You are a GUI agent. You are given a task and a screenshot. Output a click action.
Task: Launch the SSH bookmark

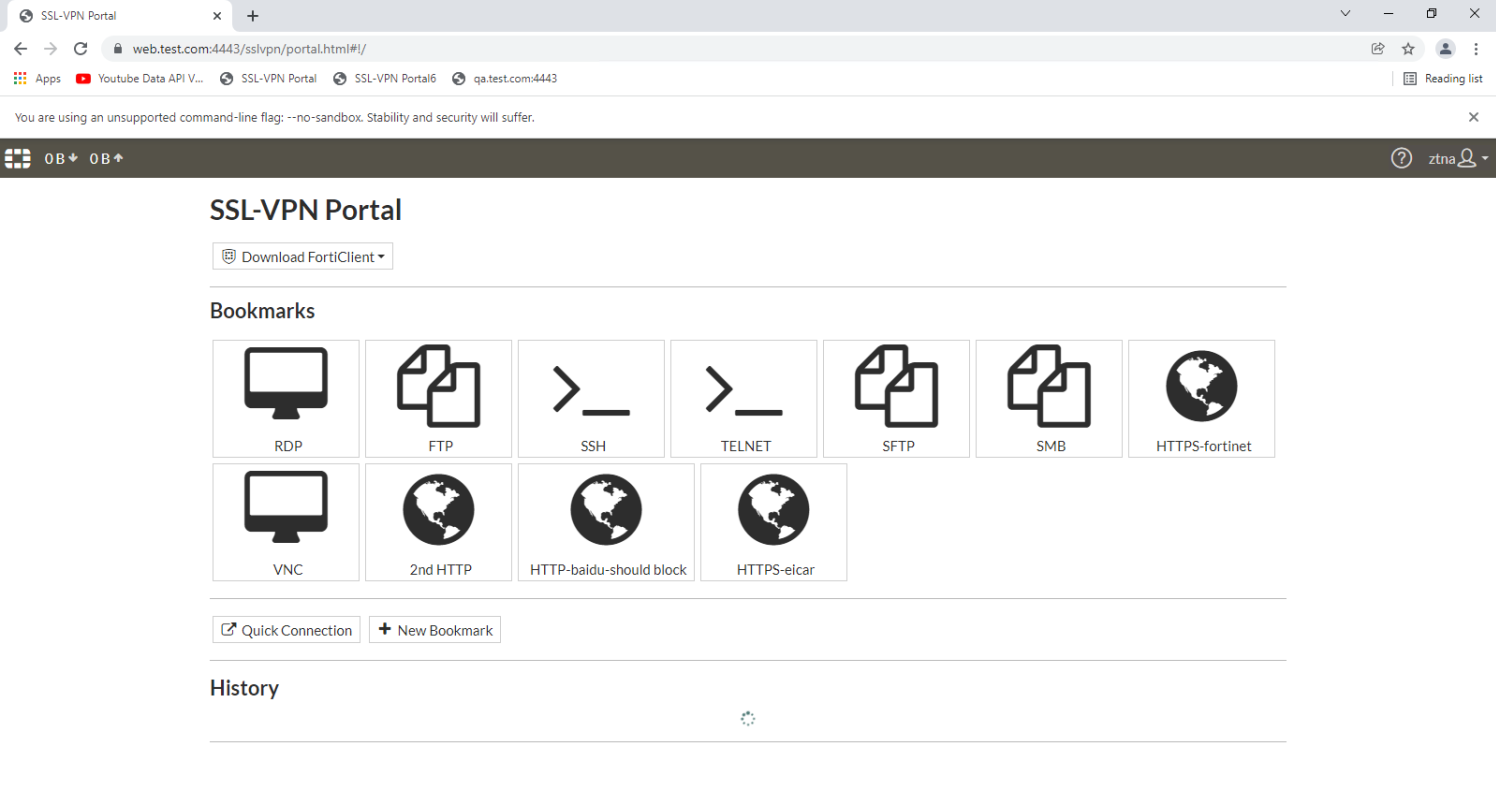pos(591,398)
